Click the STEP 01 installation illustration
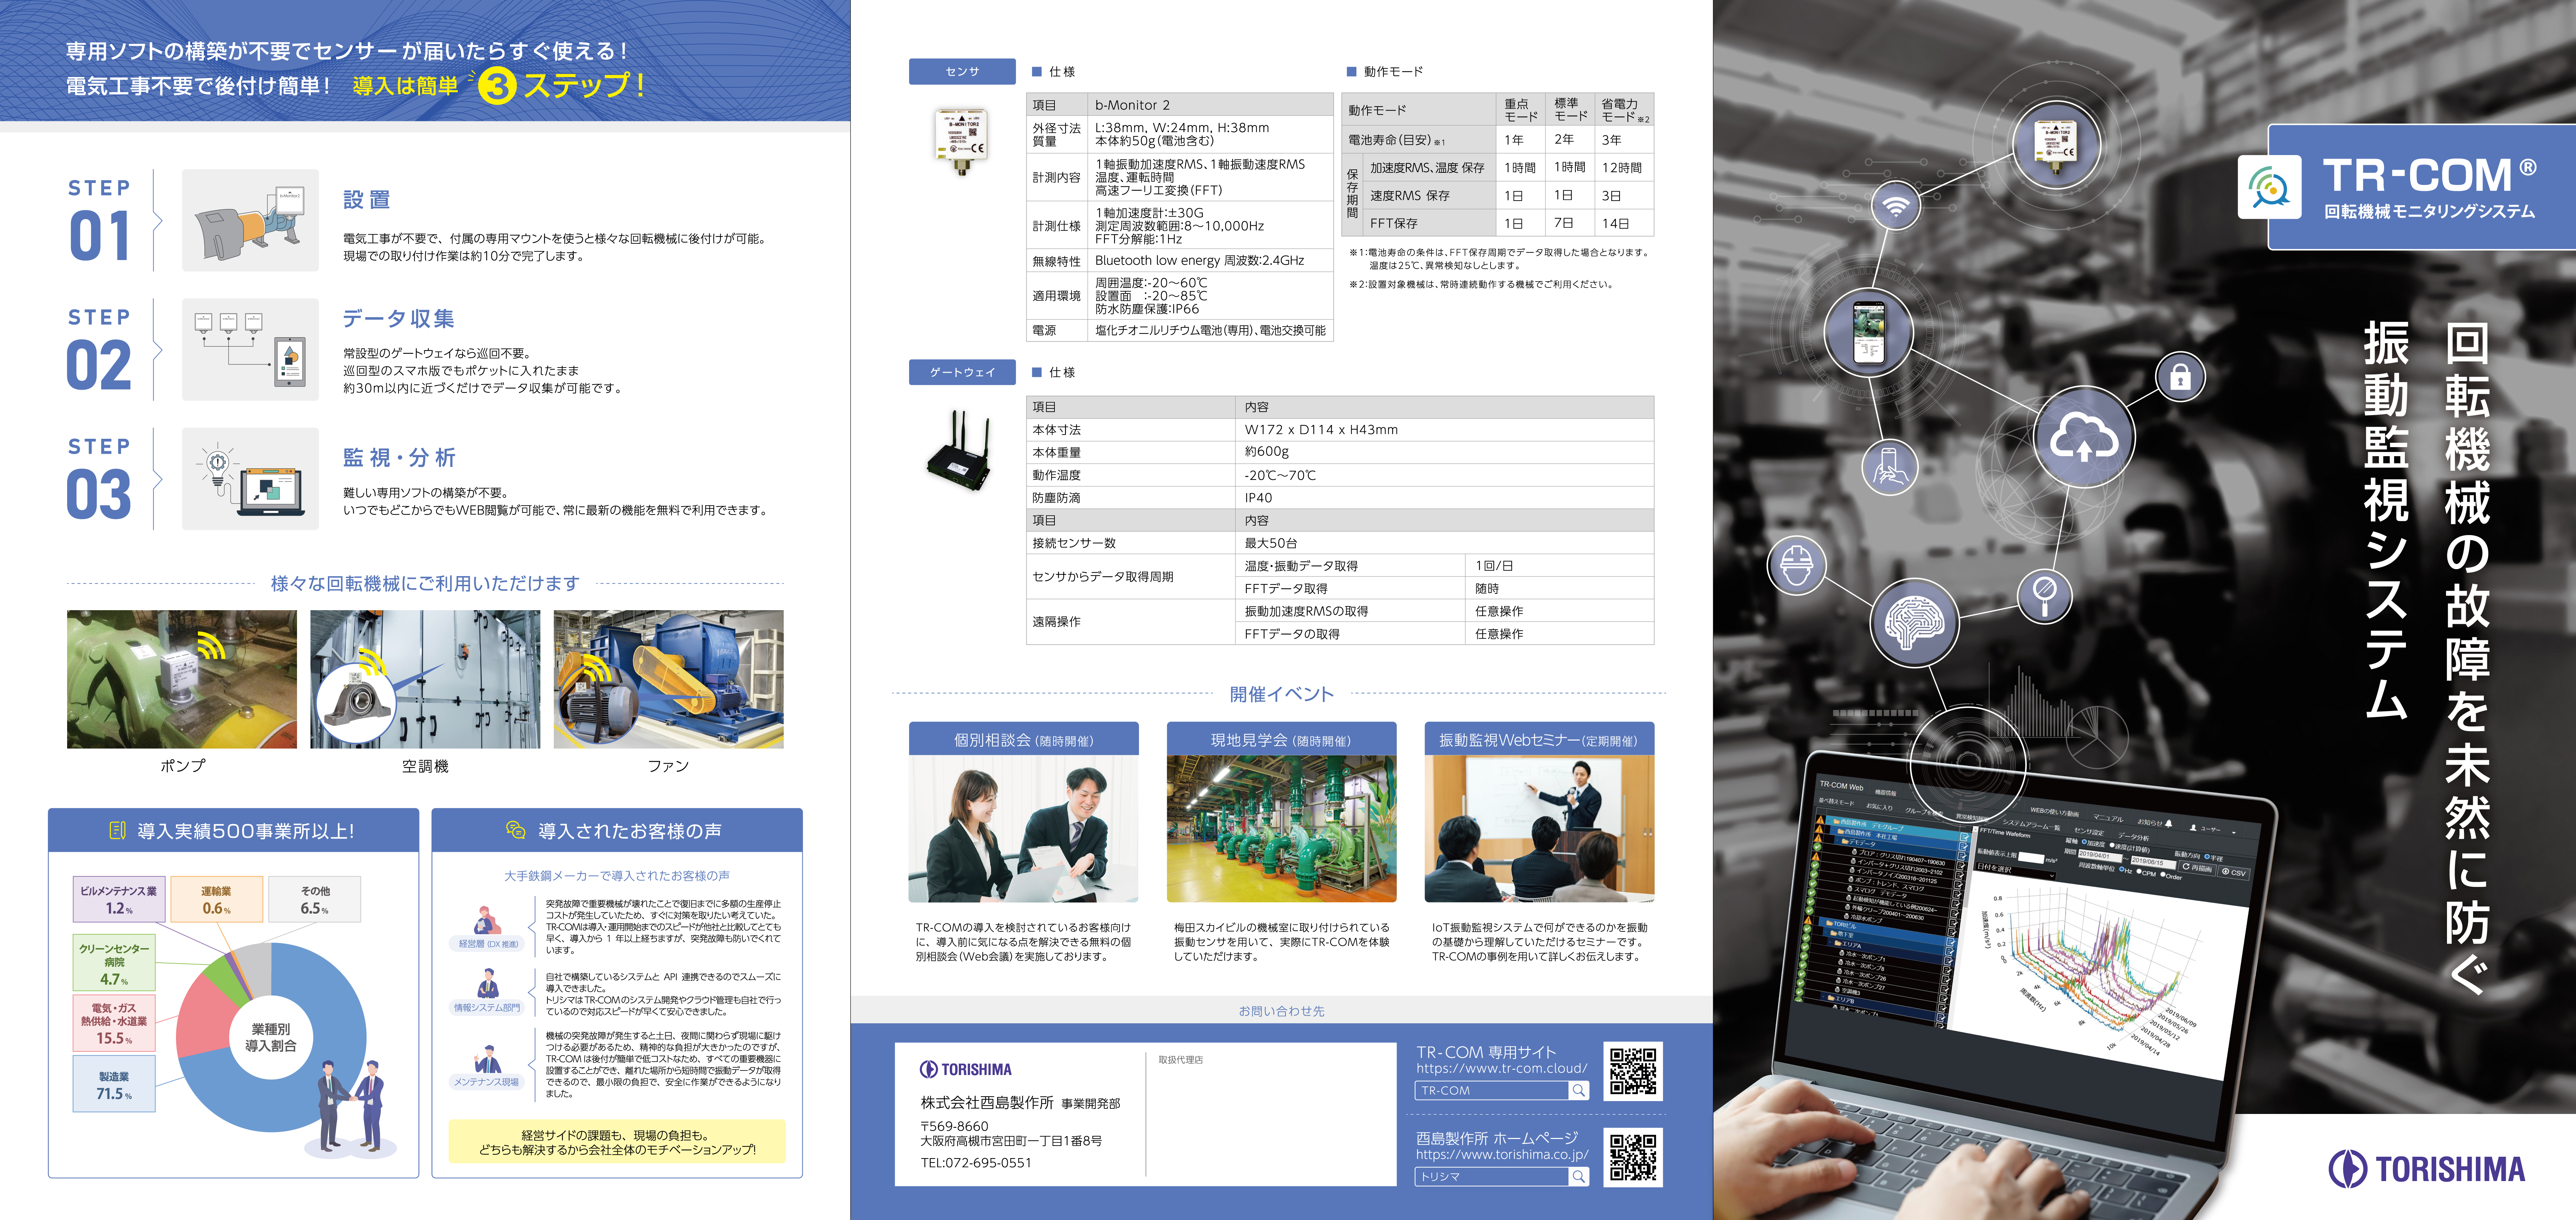2576x1220 pixels. [250, 220]
